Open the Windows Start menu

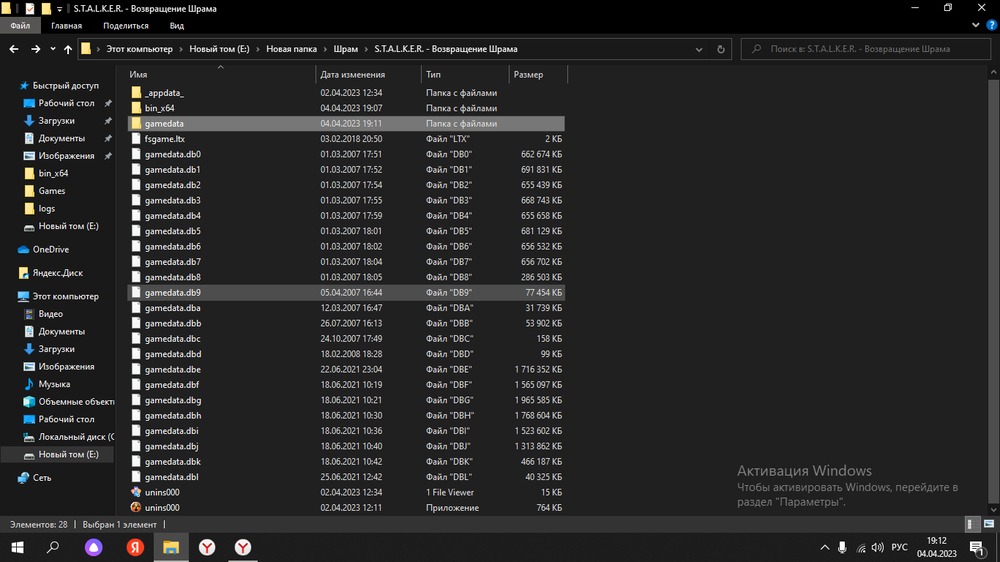point(17,547)
